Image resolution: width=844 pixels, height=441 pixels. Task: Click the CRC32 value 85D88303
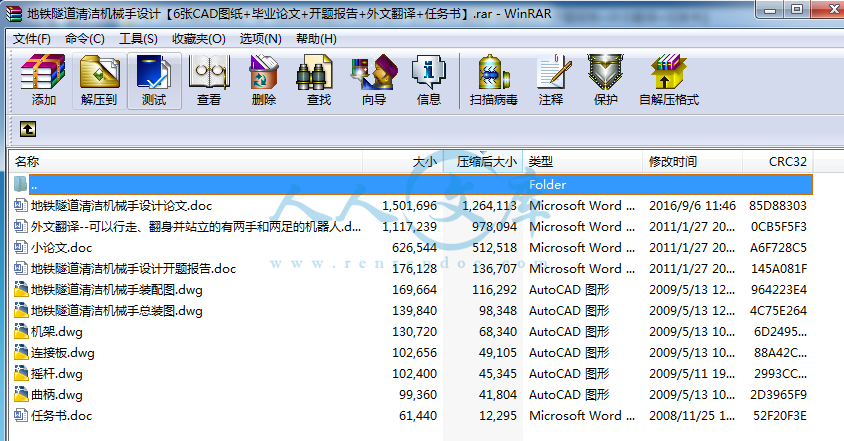tap(778, 206)
